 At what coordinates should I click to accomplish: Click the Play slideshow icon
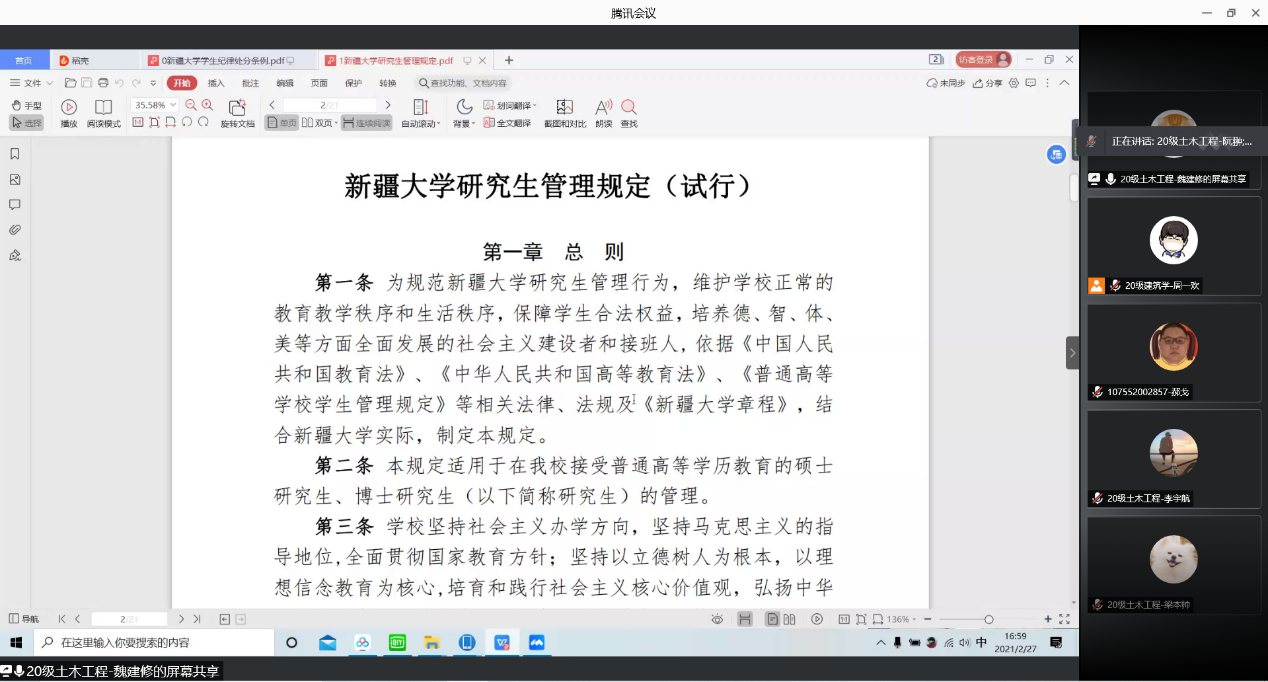[69, 107]
